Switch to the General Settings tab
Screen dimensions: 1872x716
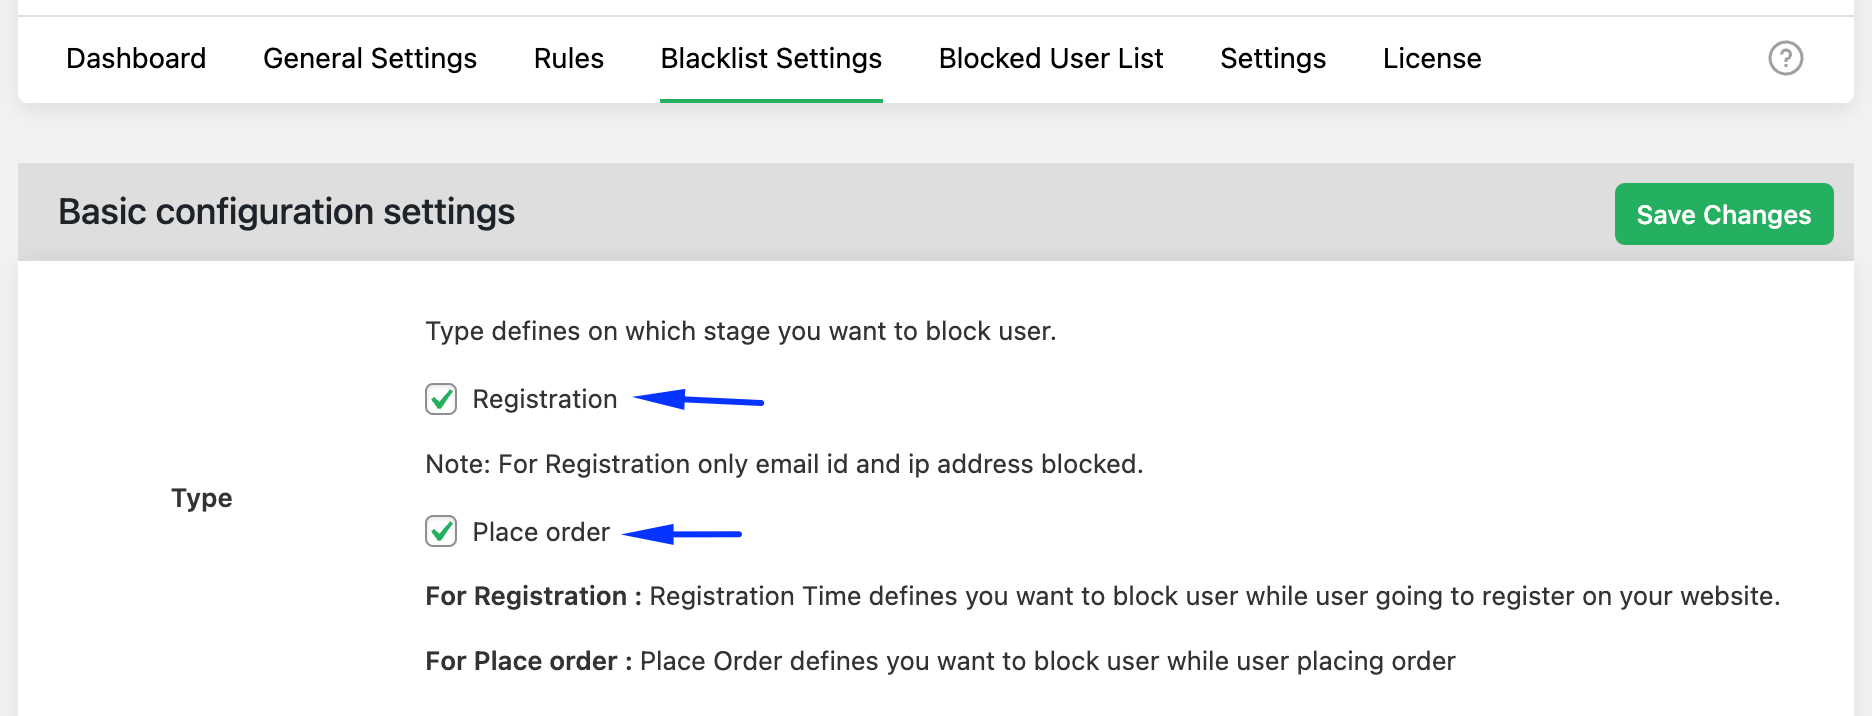click(x=370, y=58)
